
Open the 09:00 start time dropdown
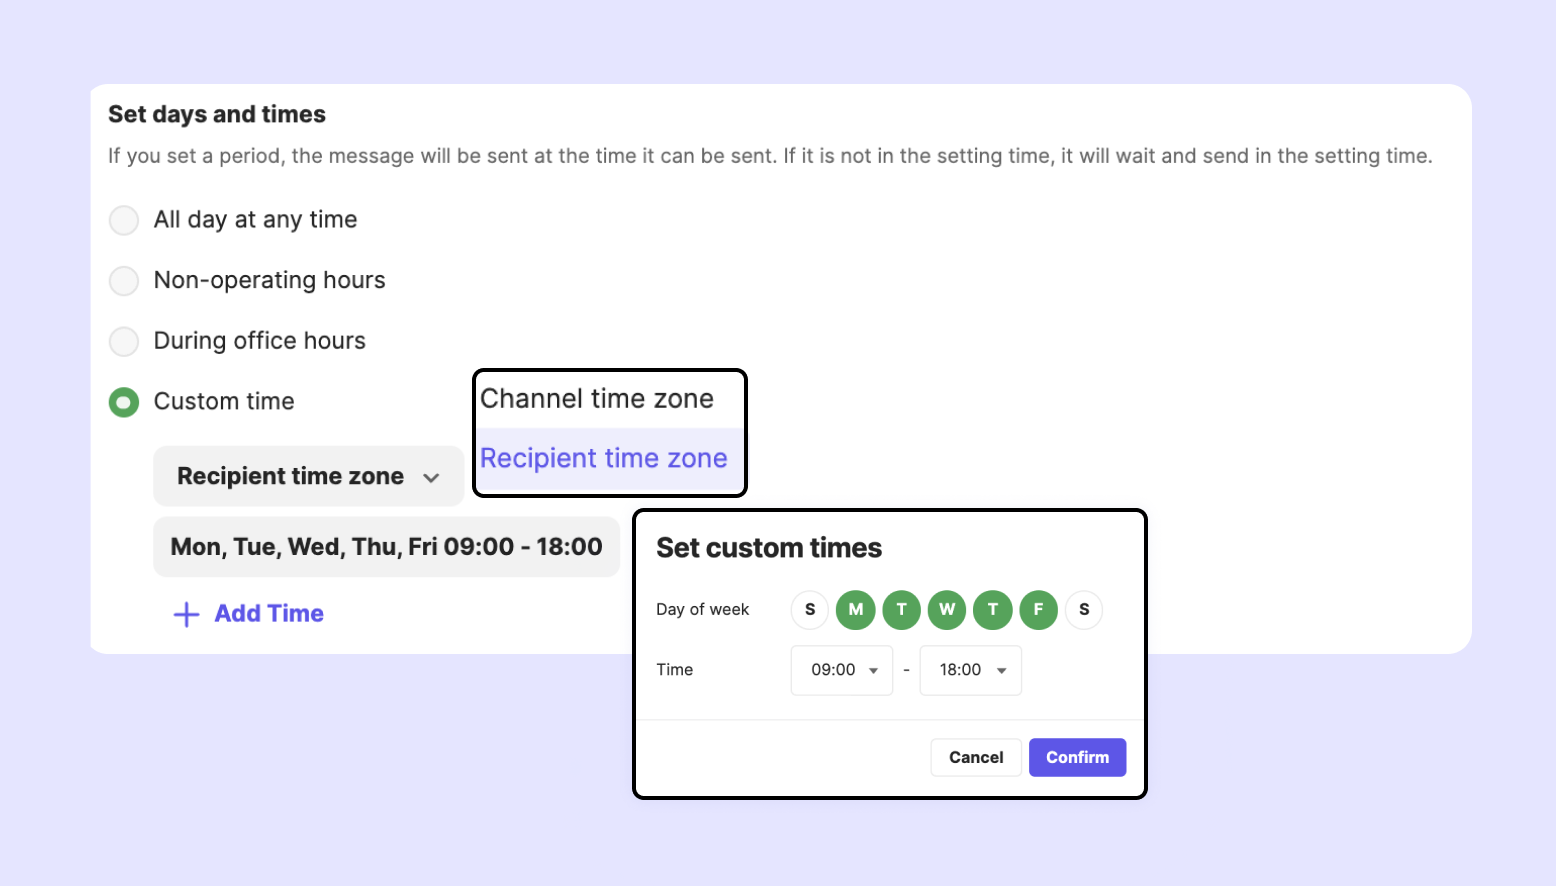coord(842,670)
